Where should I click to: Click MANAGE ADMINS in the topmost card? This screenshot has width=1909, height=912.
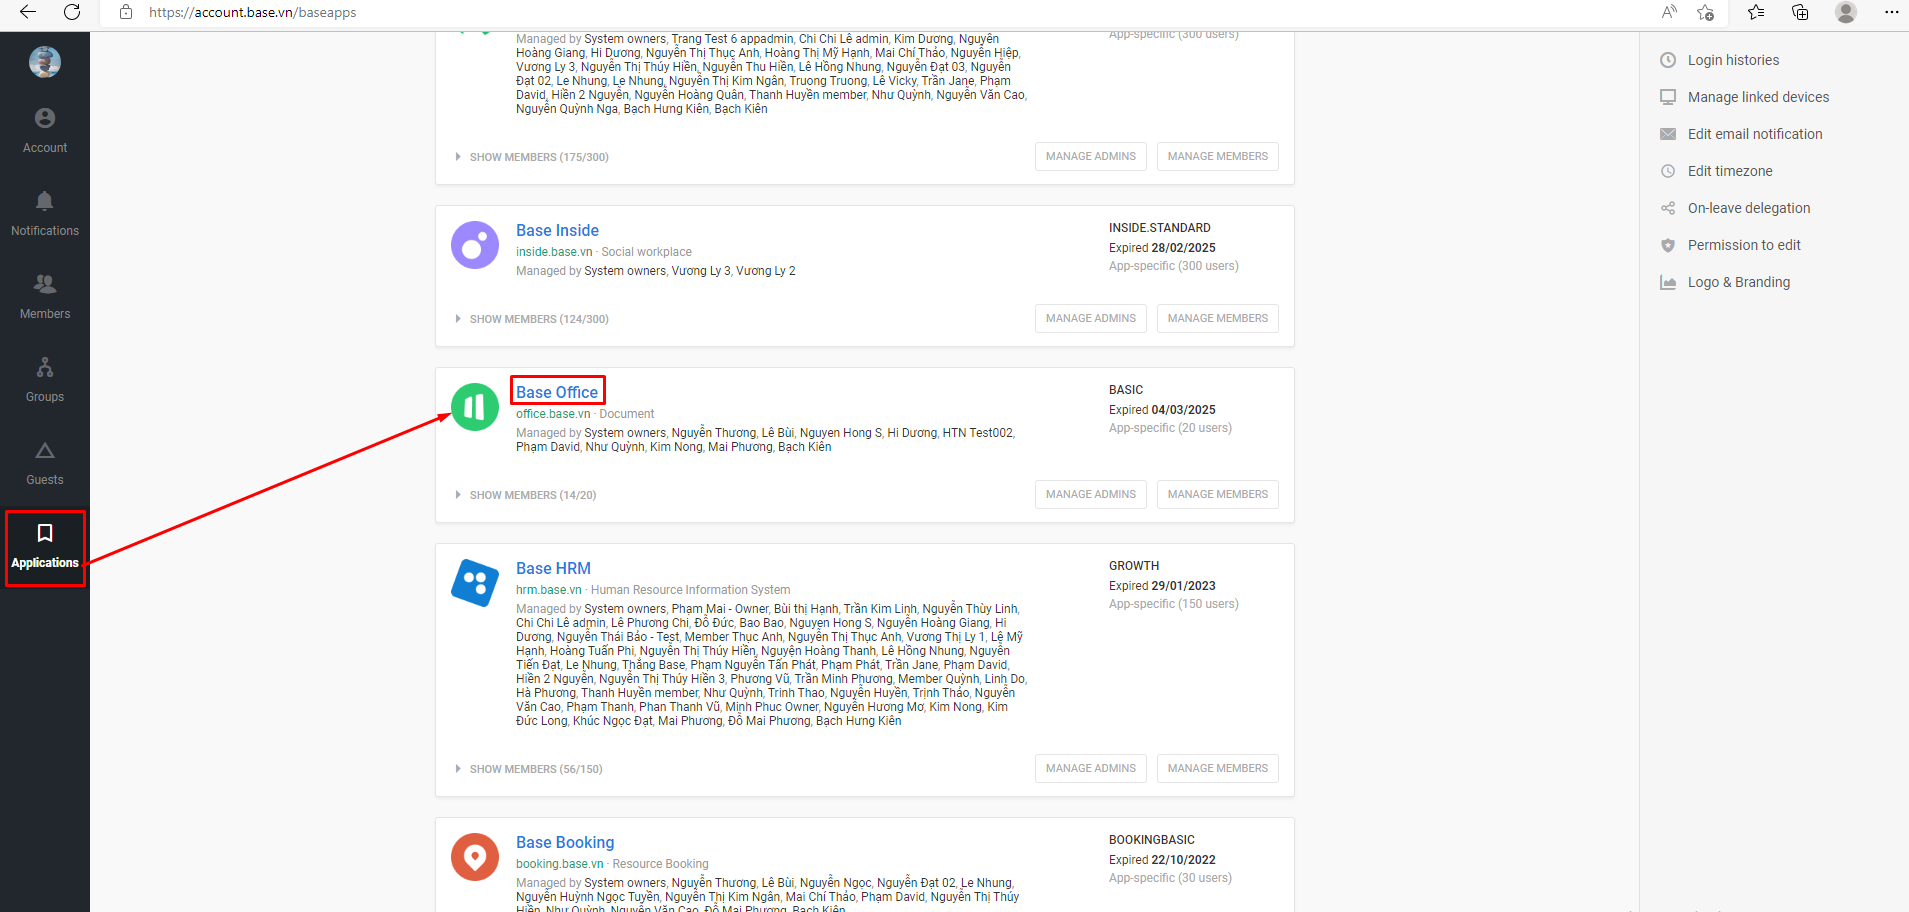tap(1091, 156)
